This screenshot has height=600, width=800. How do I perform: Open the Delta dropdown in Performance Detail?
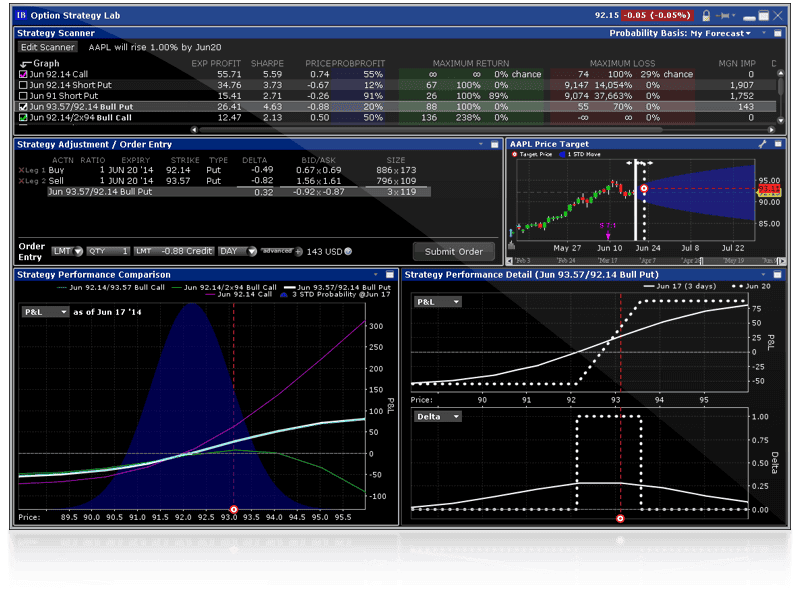pos(438,417)
